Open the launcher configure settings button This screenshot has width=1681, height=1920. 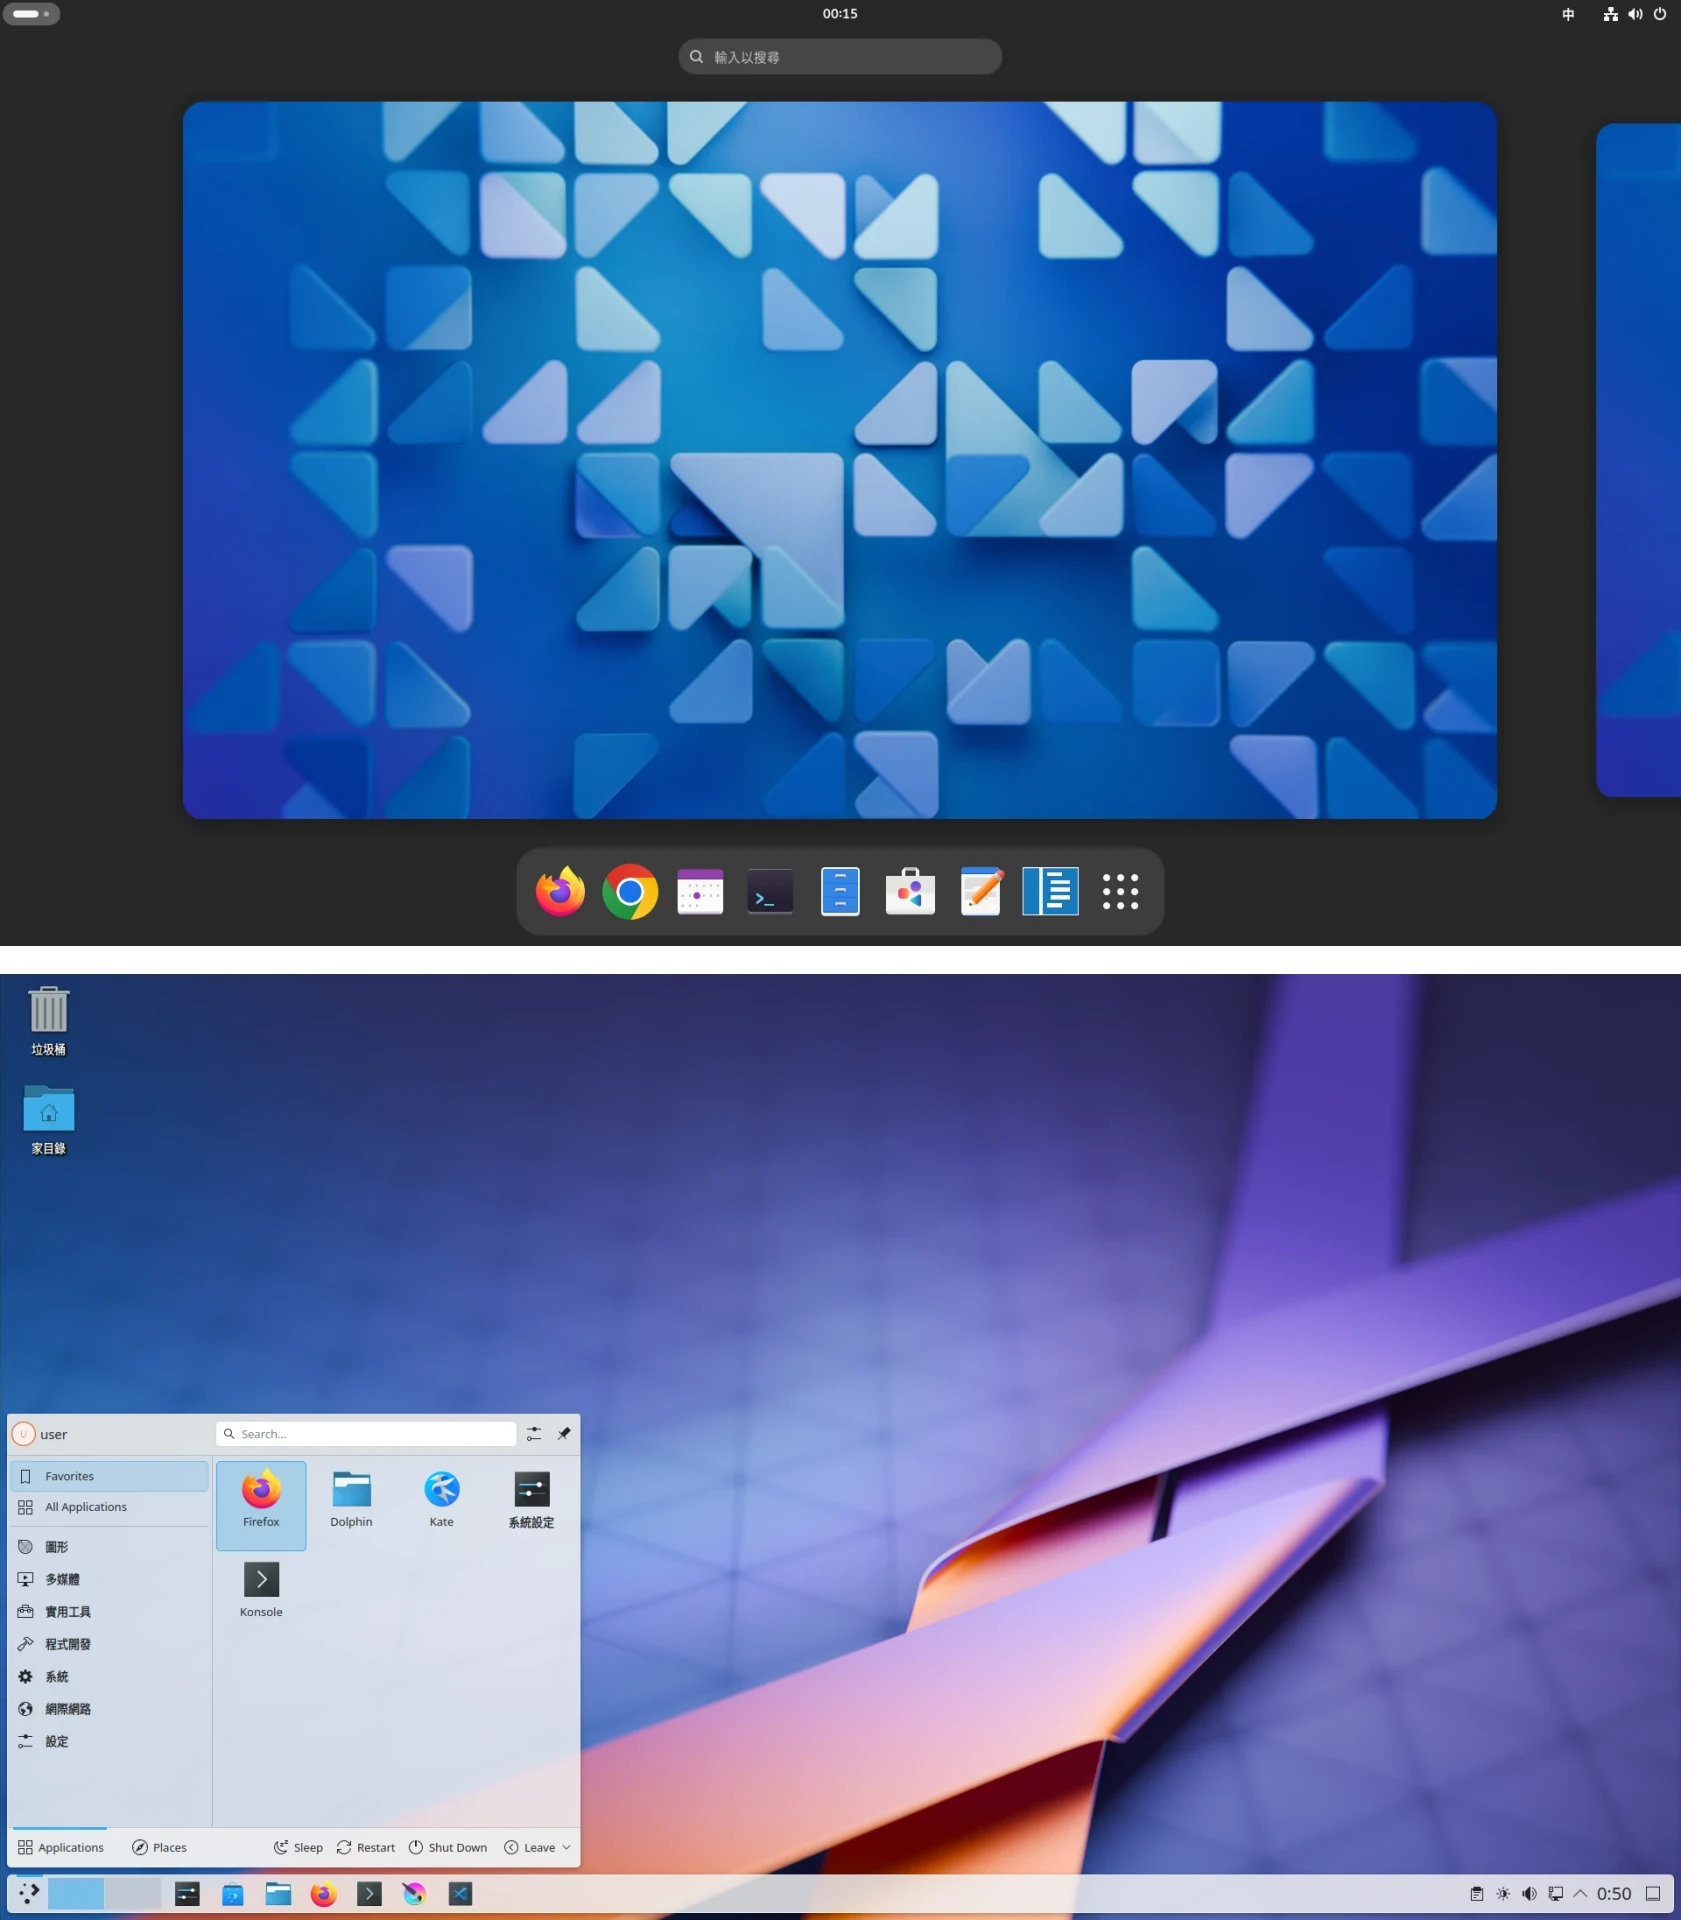pos(534,1434)
